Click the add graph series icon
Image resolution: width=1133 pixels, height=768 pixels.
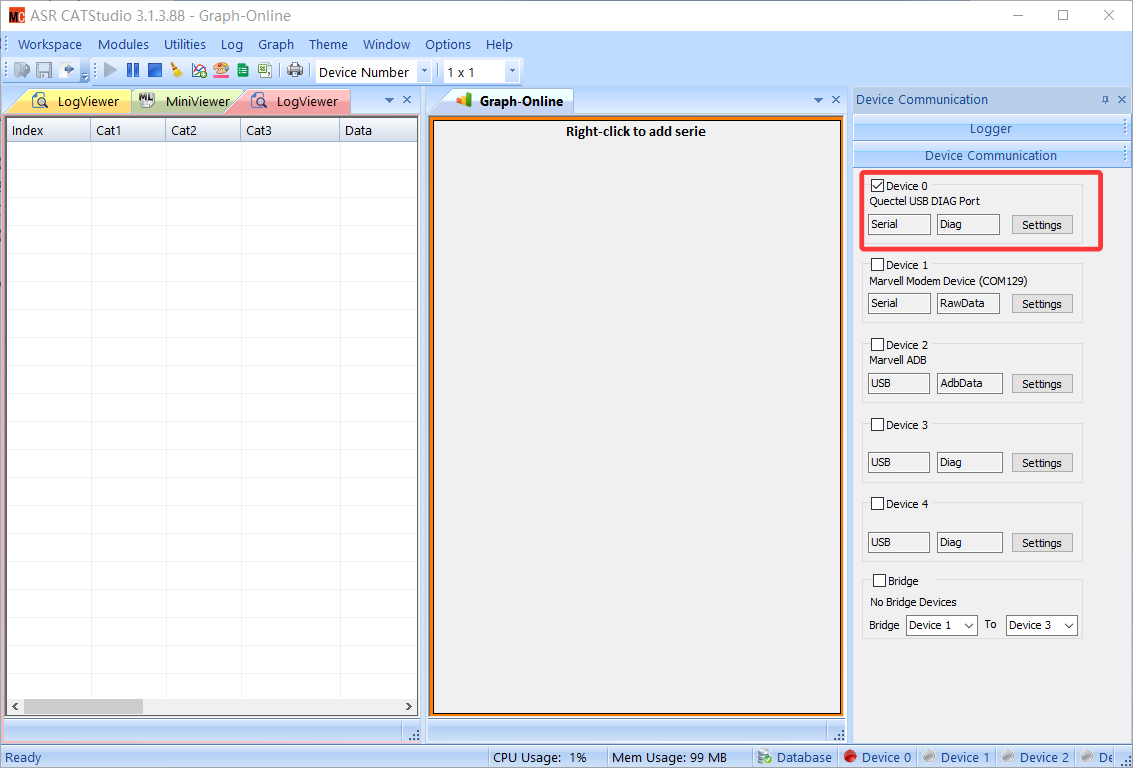pyautogui.click(x=199, y=70)
